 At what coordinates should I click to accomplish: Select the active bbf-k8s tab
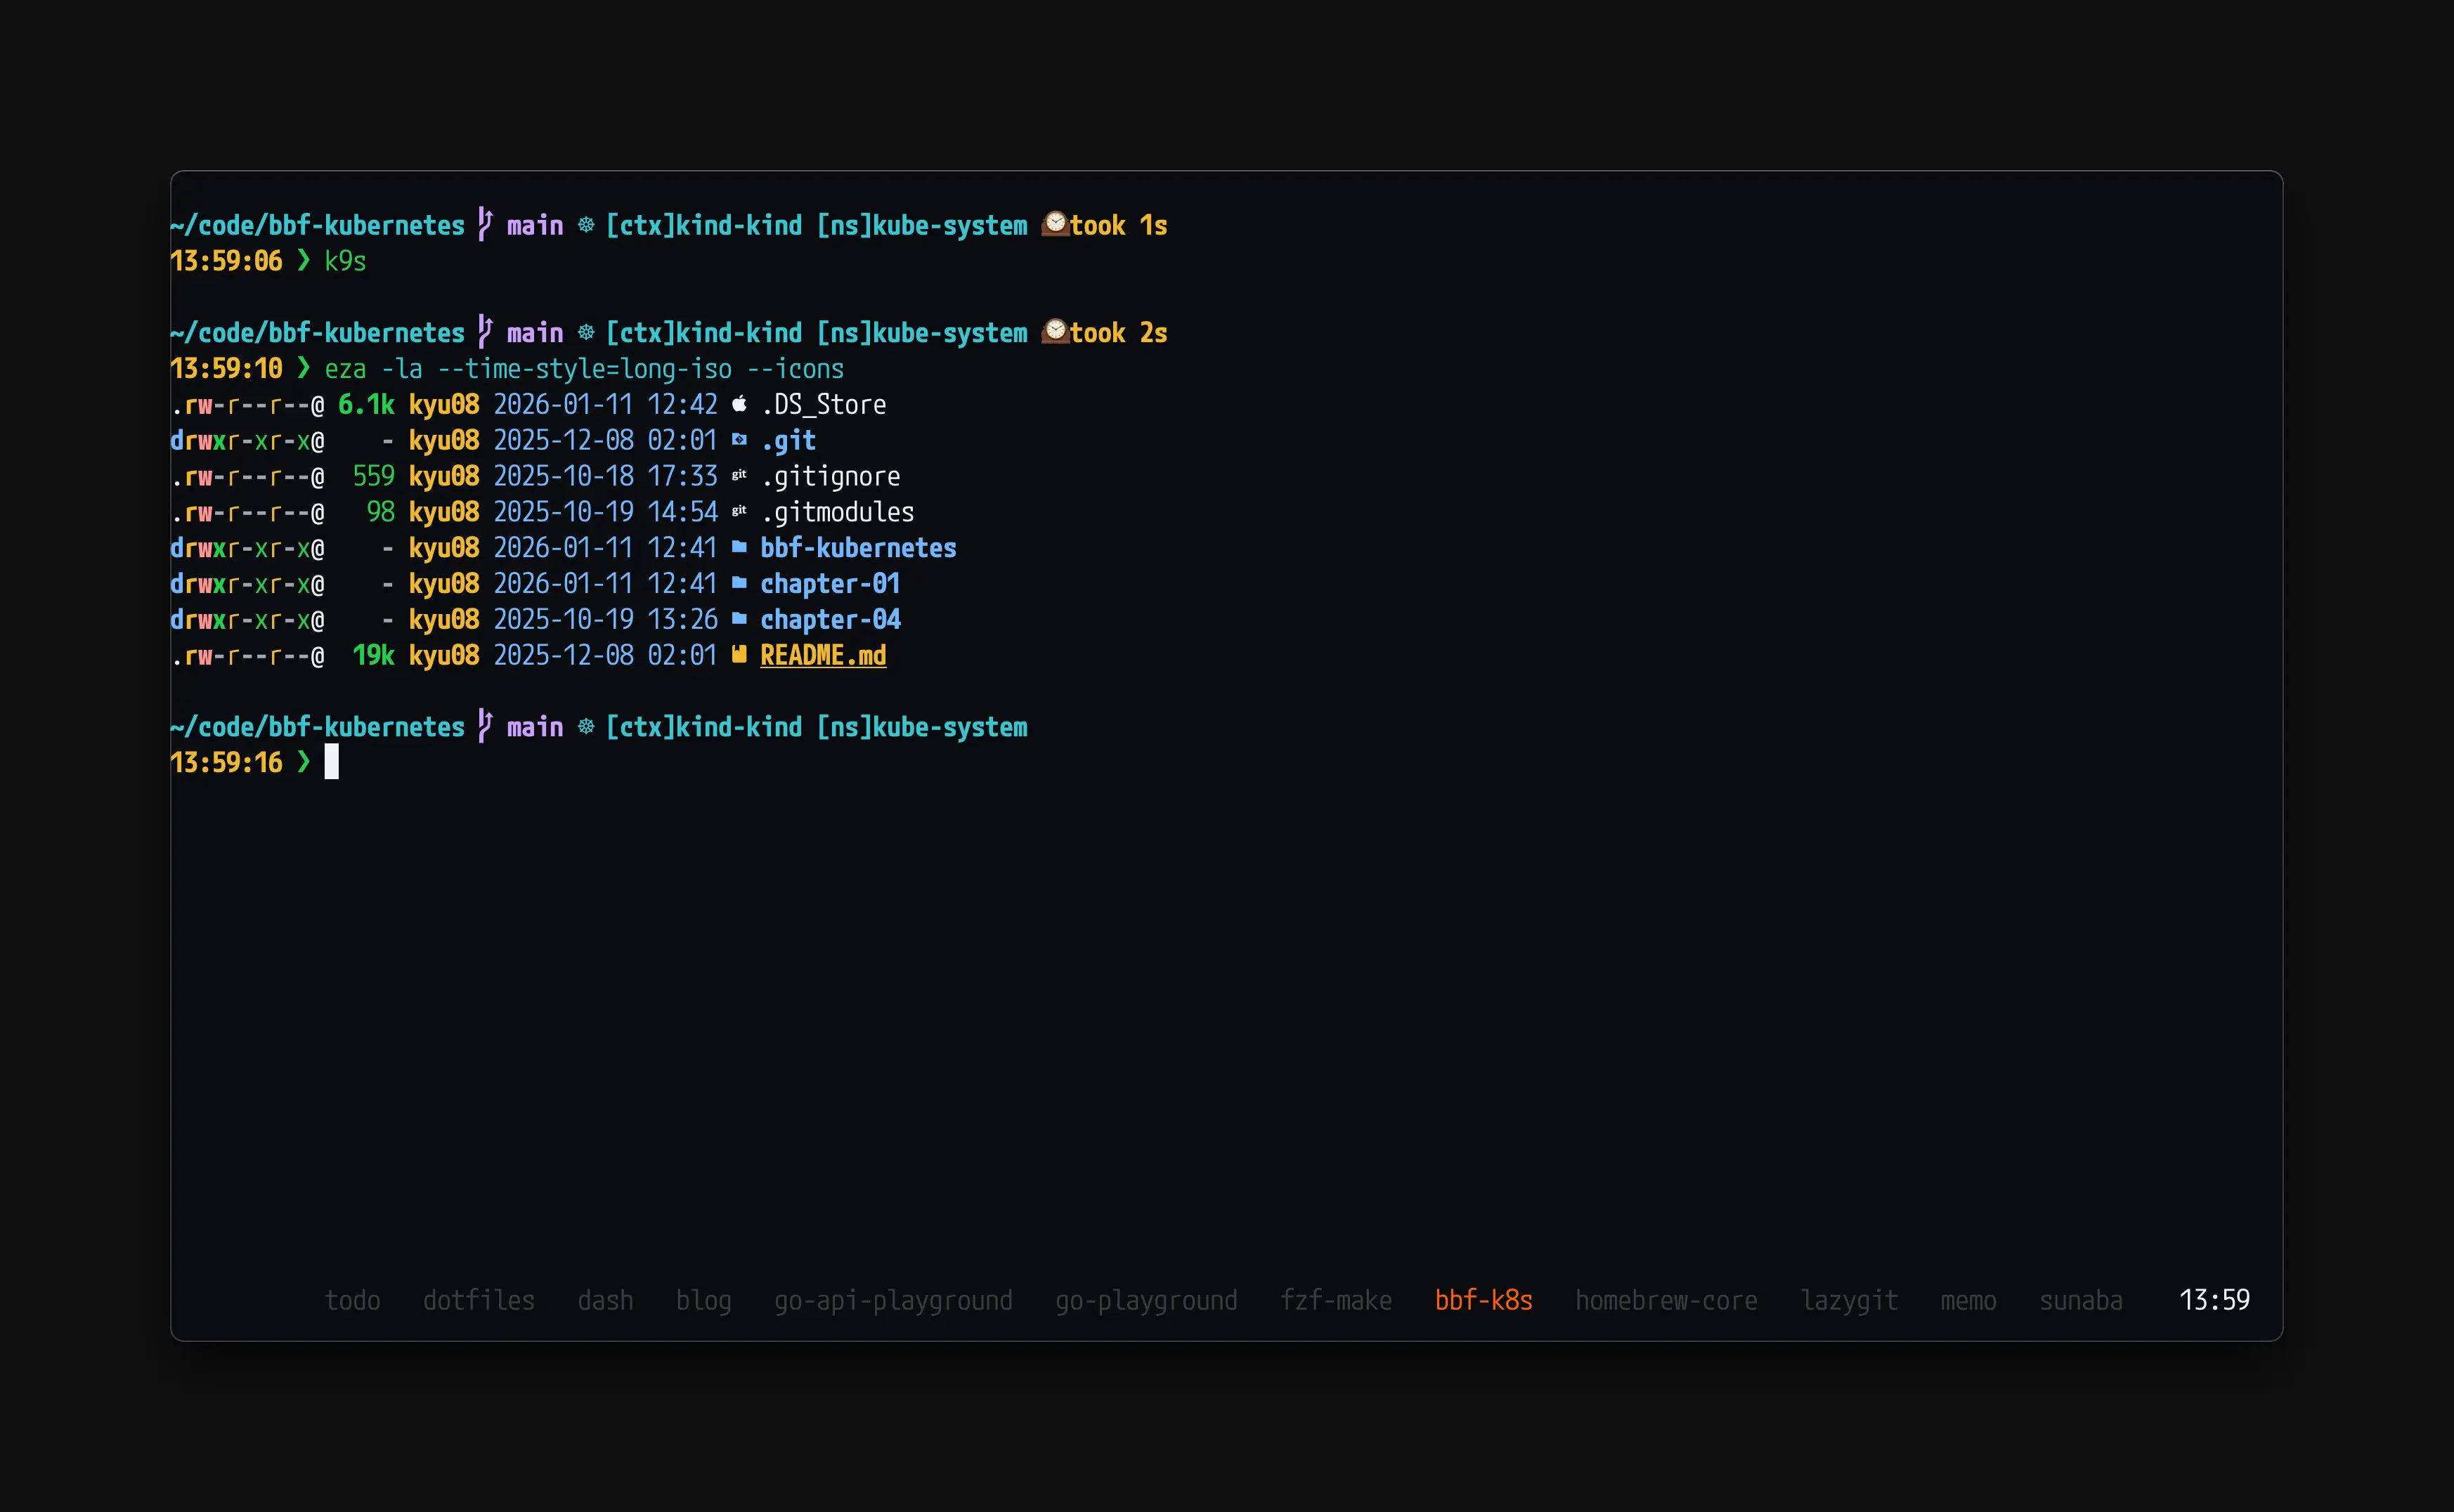click(1483, 1300)
